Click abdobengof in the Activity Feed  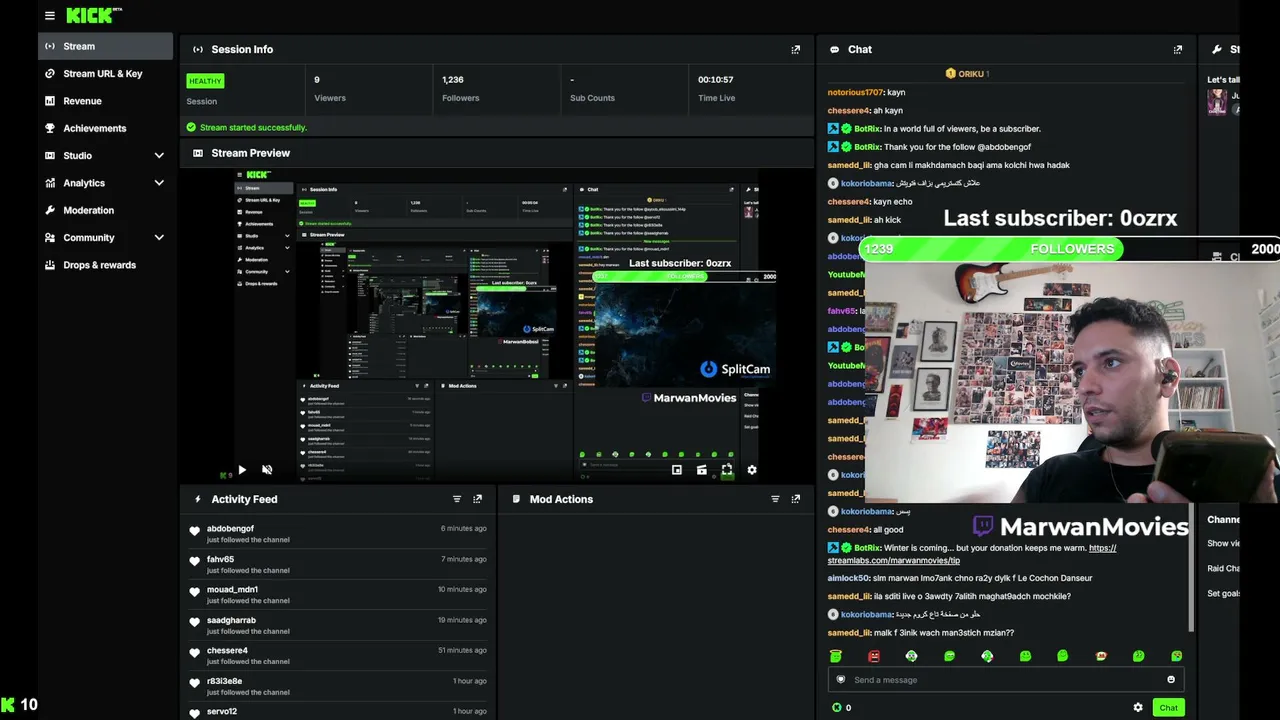pyautogui.click(x=230, y=528)
